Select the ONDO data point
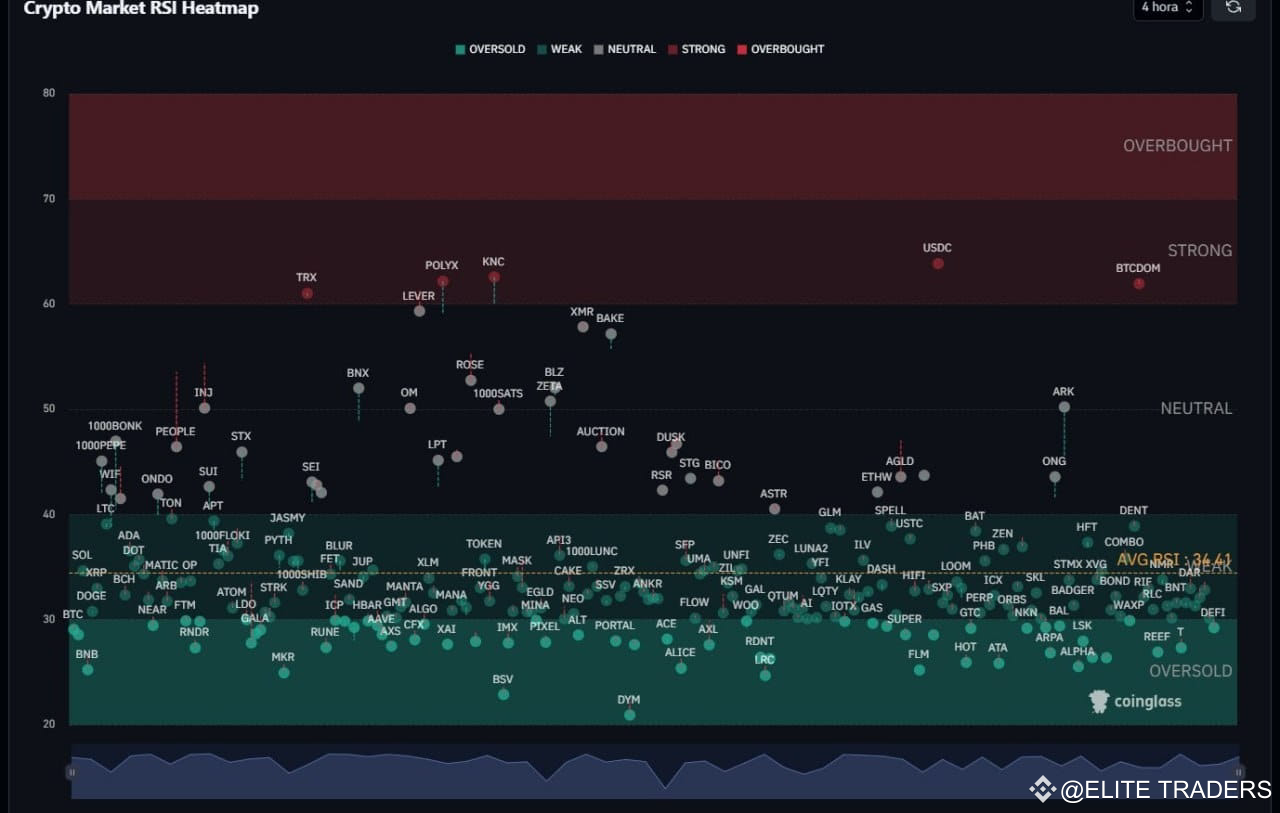 (x=158, y=494)
